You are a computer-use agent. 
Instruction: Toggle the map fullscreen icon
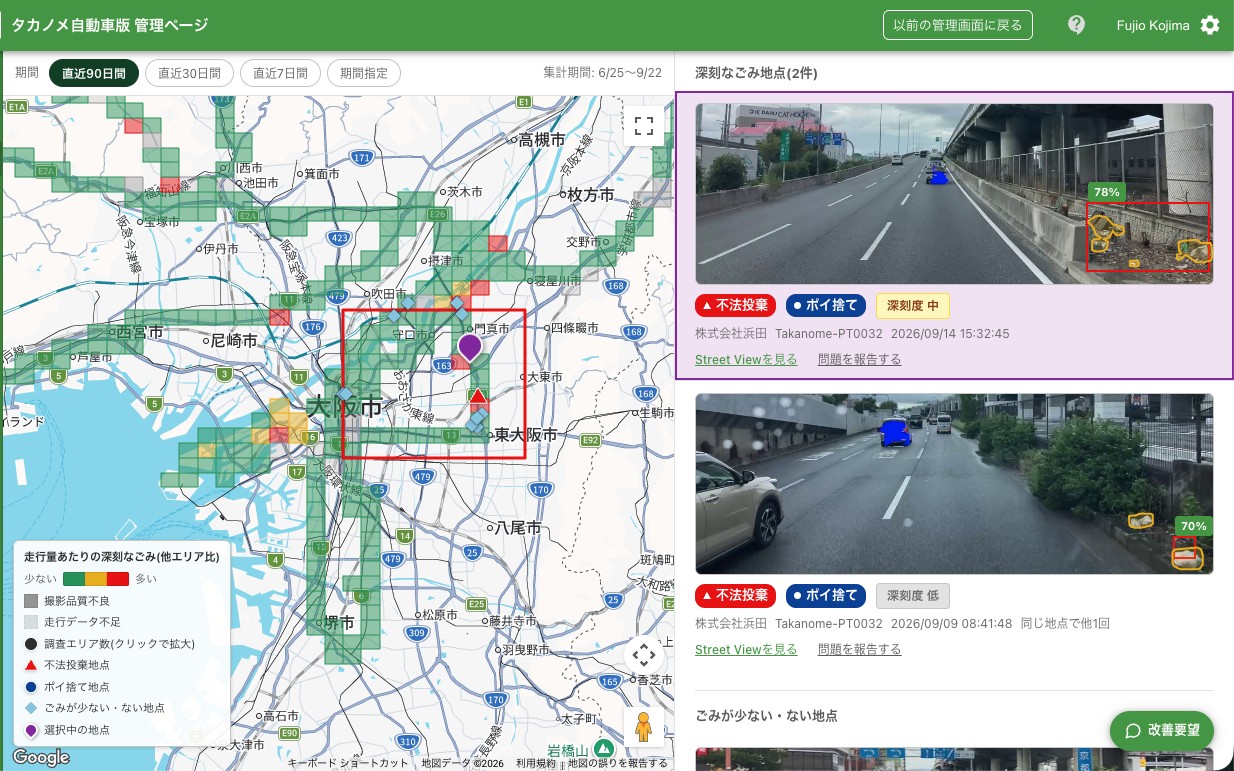pyautogui.click(x=644, y=125)
